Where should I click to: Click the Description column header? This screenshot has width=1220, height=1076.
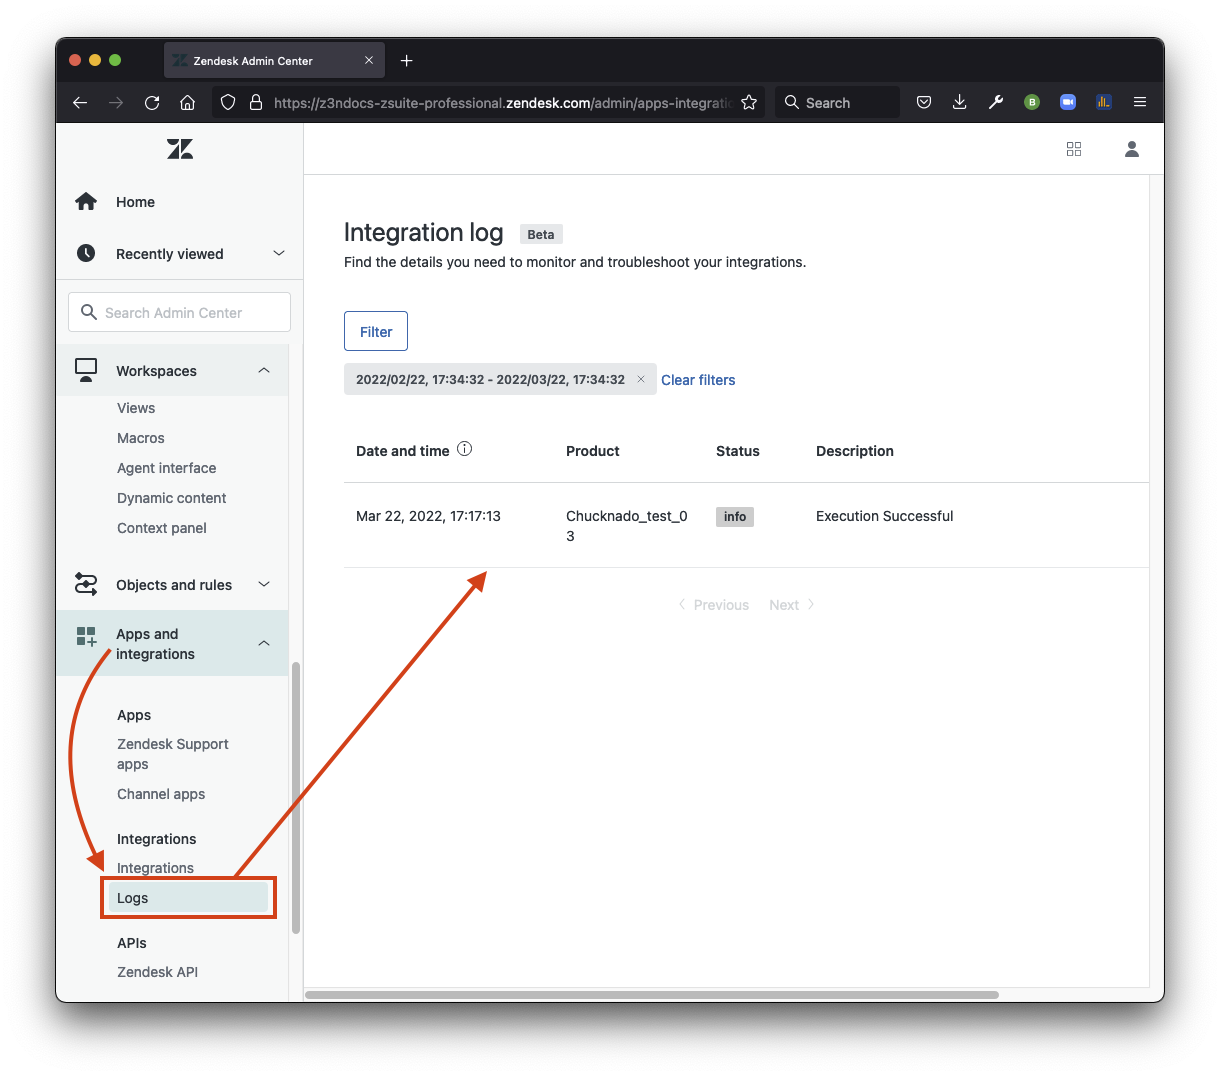pyautogui.click(x=855, y=451)
